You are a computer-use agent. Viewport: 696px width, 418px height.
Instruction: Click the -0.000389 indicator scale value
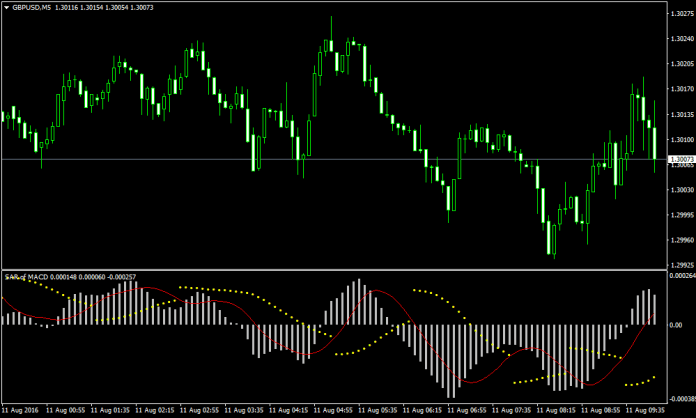(680, 397)
